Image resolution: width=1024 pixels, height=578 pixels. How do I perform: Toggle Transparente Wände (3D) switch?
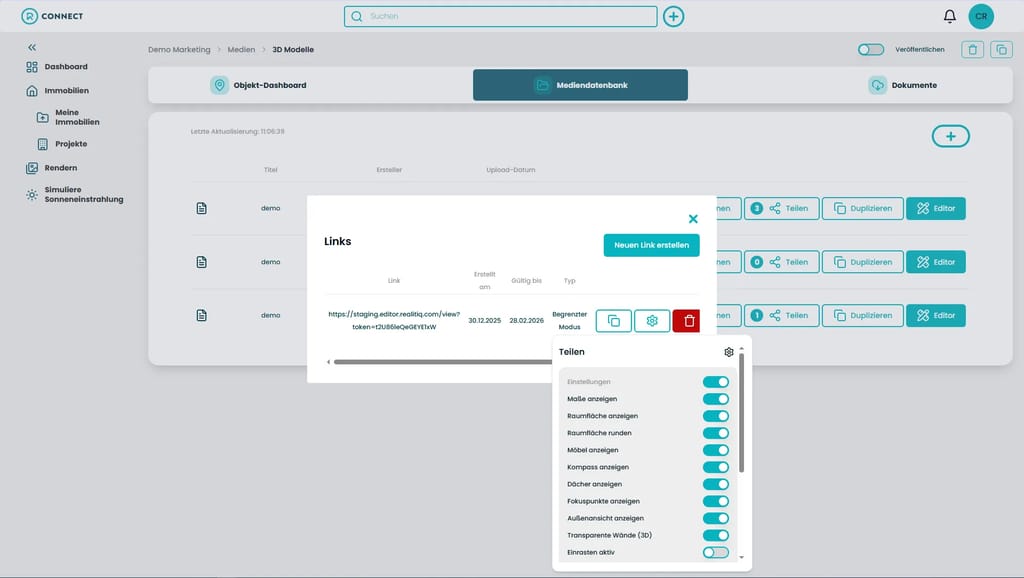[716, 535]
